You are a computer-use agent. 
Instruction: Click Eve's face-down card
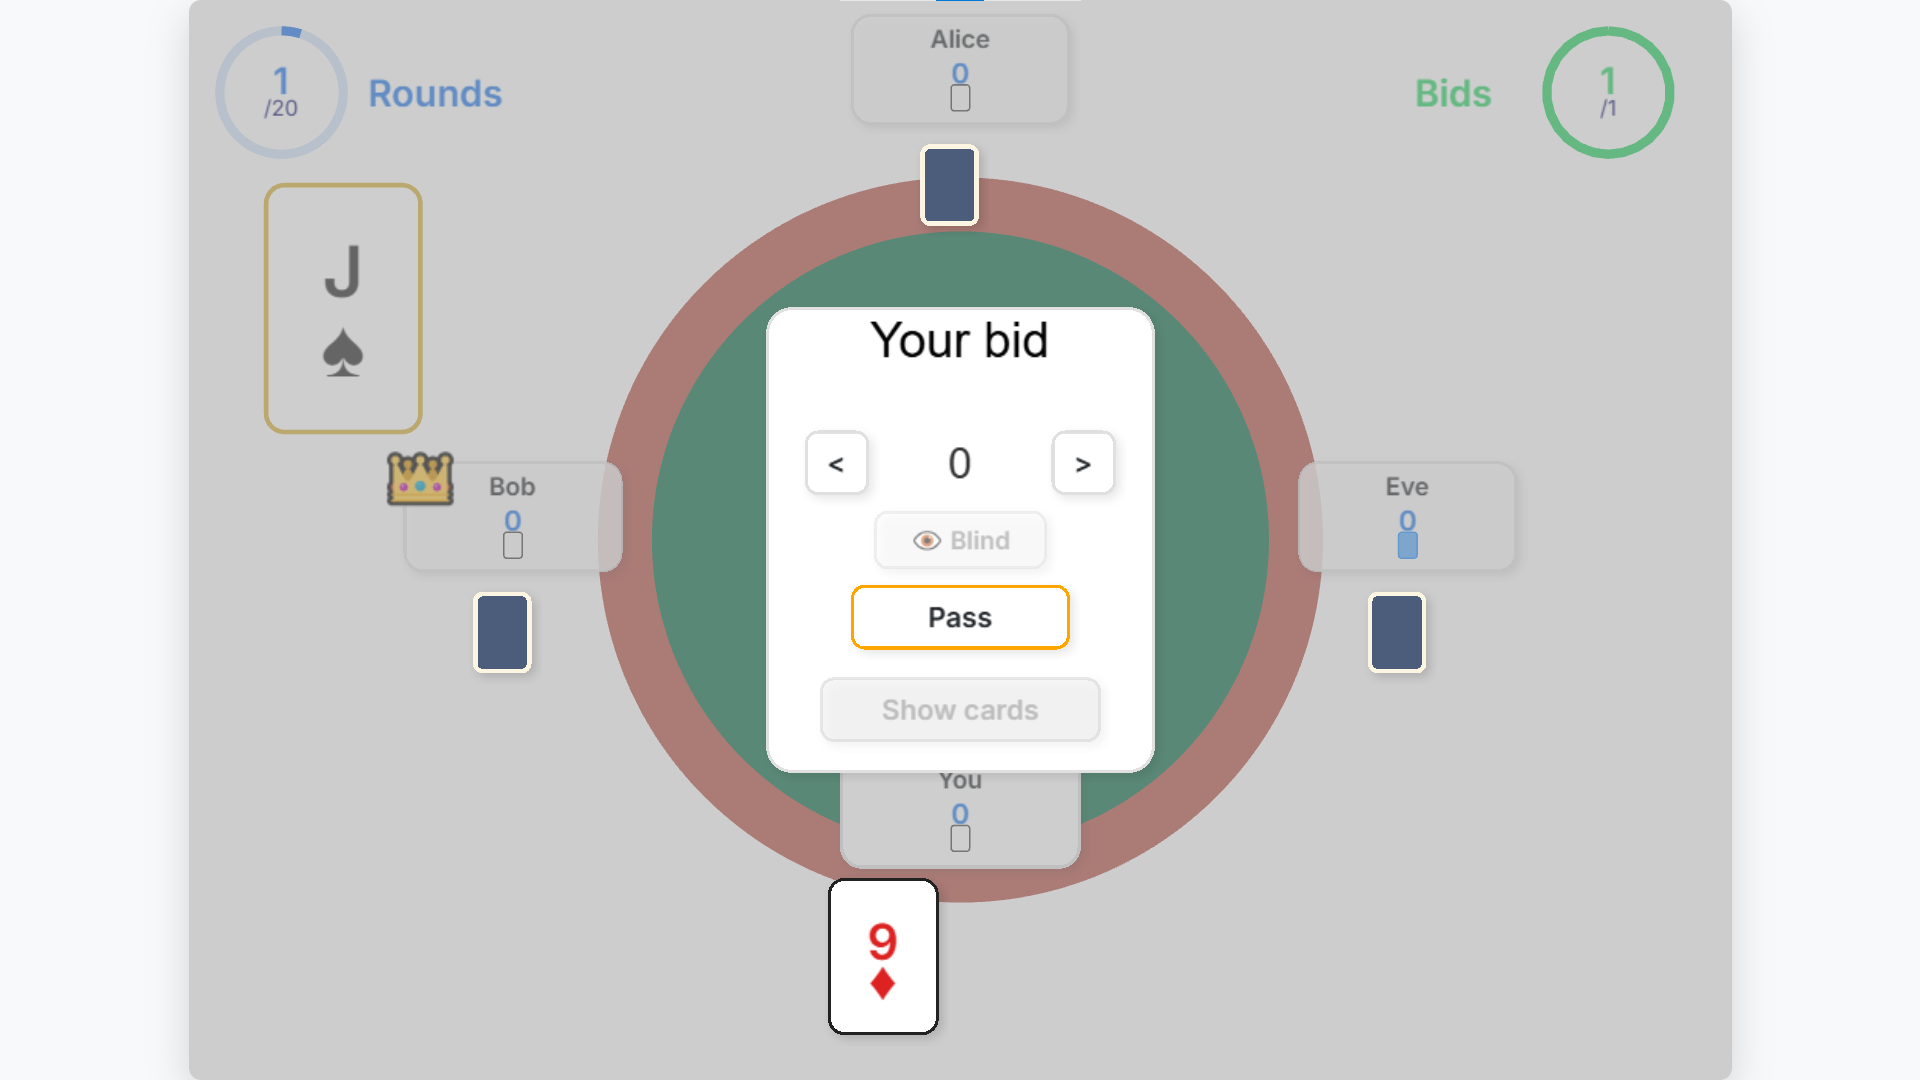coord(1396,632)
